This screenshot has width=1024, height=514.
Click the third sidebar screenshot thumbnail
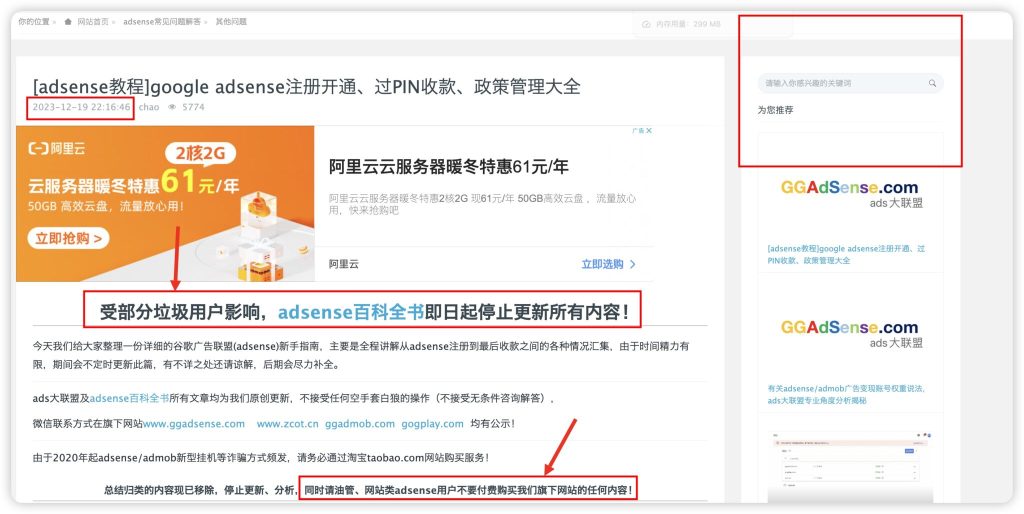[x=850, y=465]
